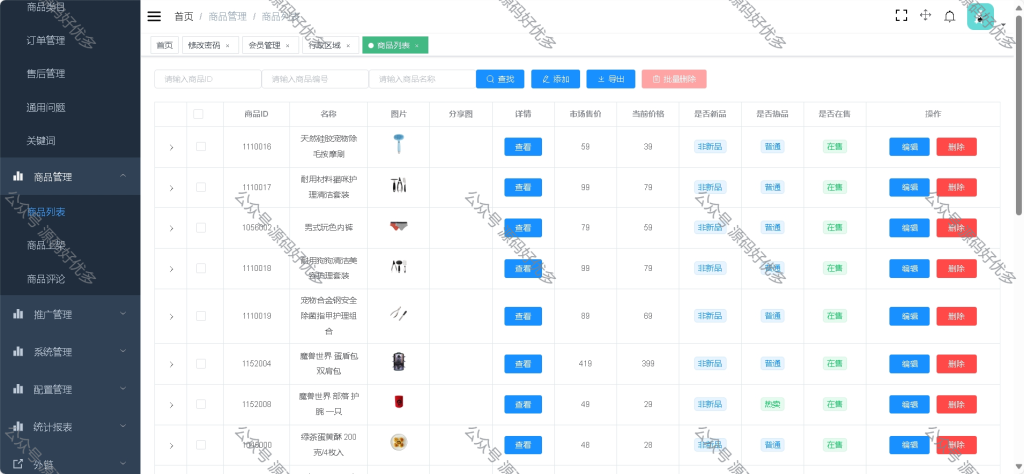This screenshot has height=474, width=1024.
Task: Click product image for item 1152008
Action: tap(398, 402)
